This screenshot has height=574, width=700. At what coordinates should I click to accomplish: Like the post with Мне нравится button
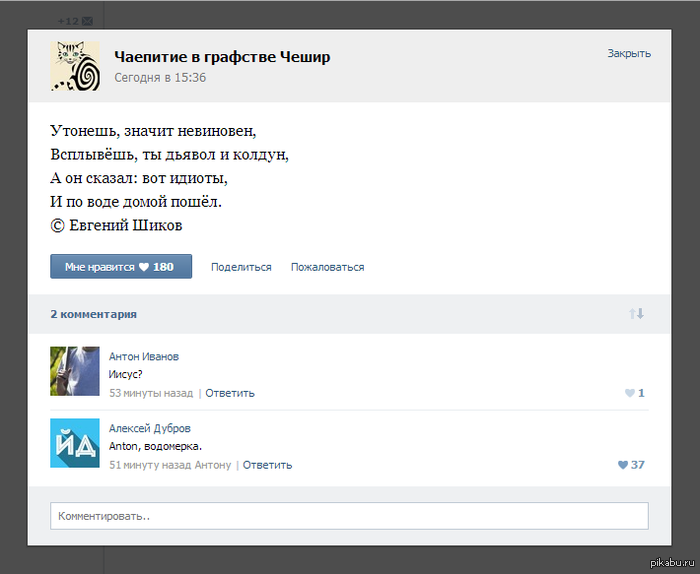pyautogui.click(x=121, y=267)
